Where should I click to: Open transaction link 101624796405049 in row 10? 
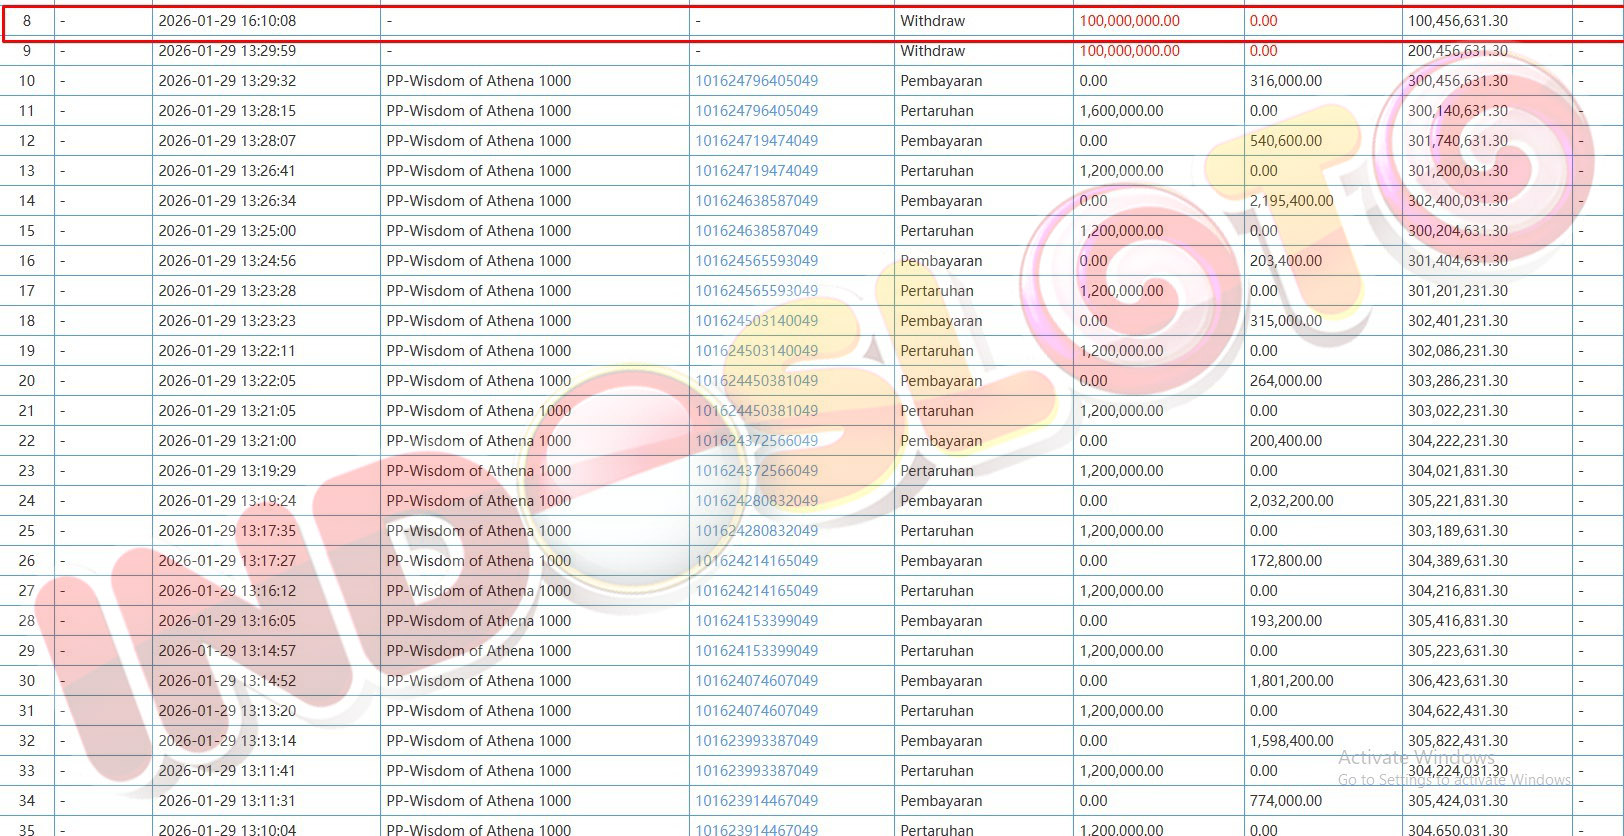point(756,81)
